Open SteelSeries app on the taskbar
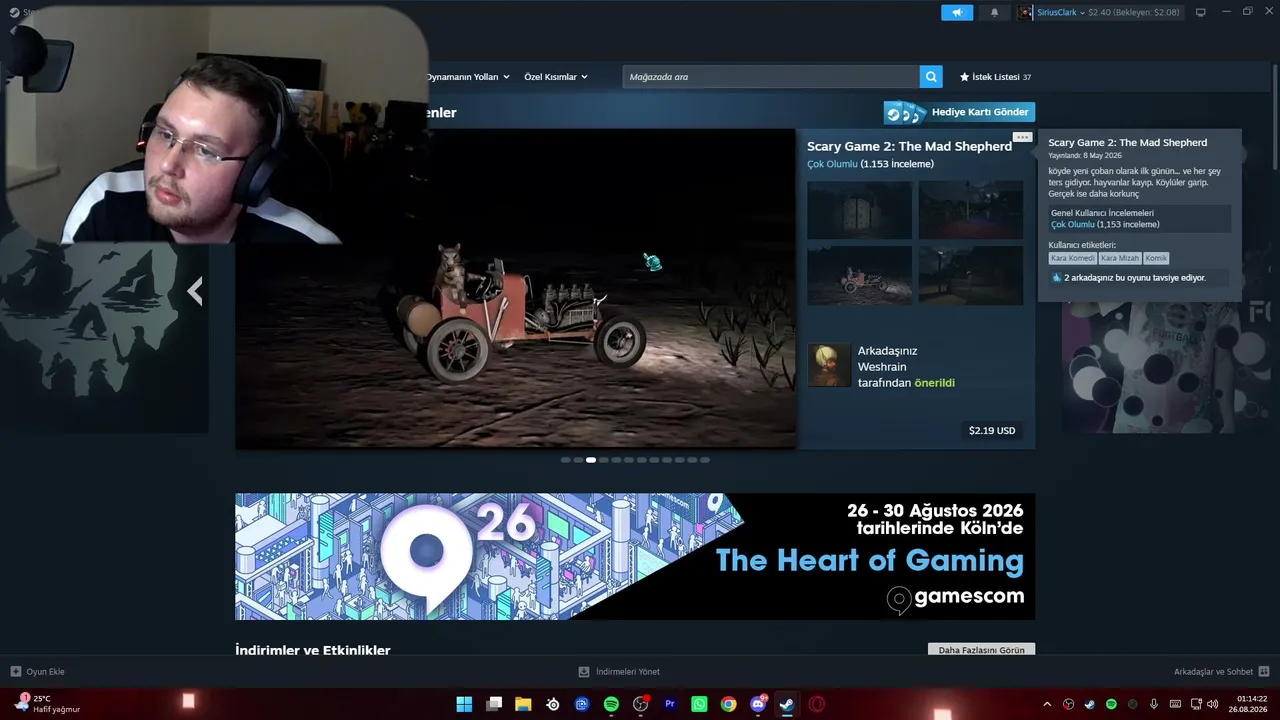The image size is (1280, 720). (553, 704)
